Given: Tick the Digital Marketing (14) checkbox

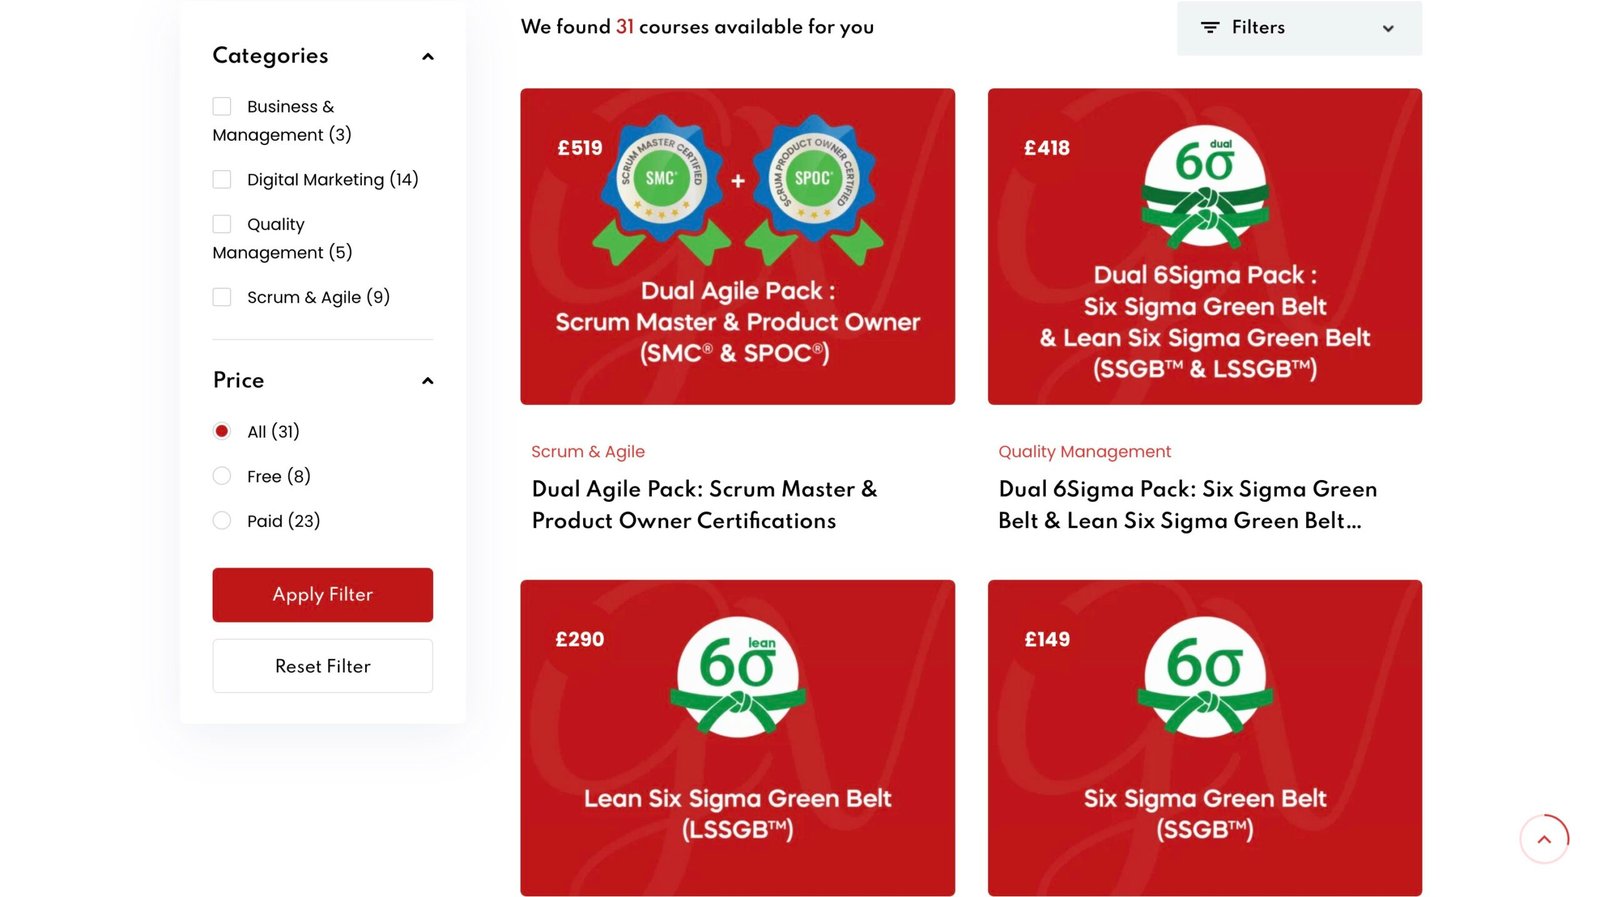Looking at the screenshot, I should coord(222,179).
